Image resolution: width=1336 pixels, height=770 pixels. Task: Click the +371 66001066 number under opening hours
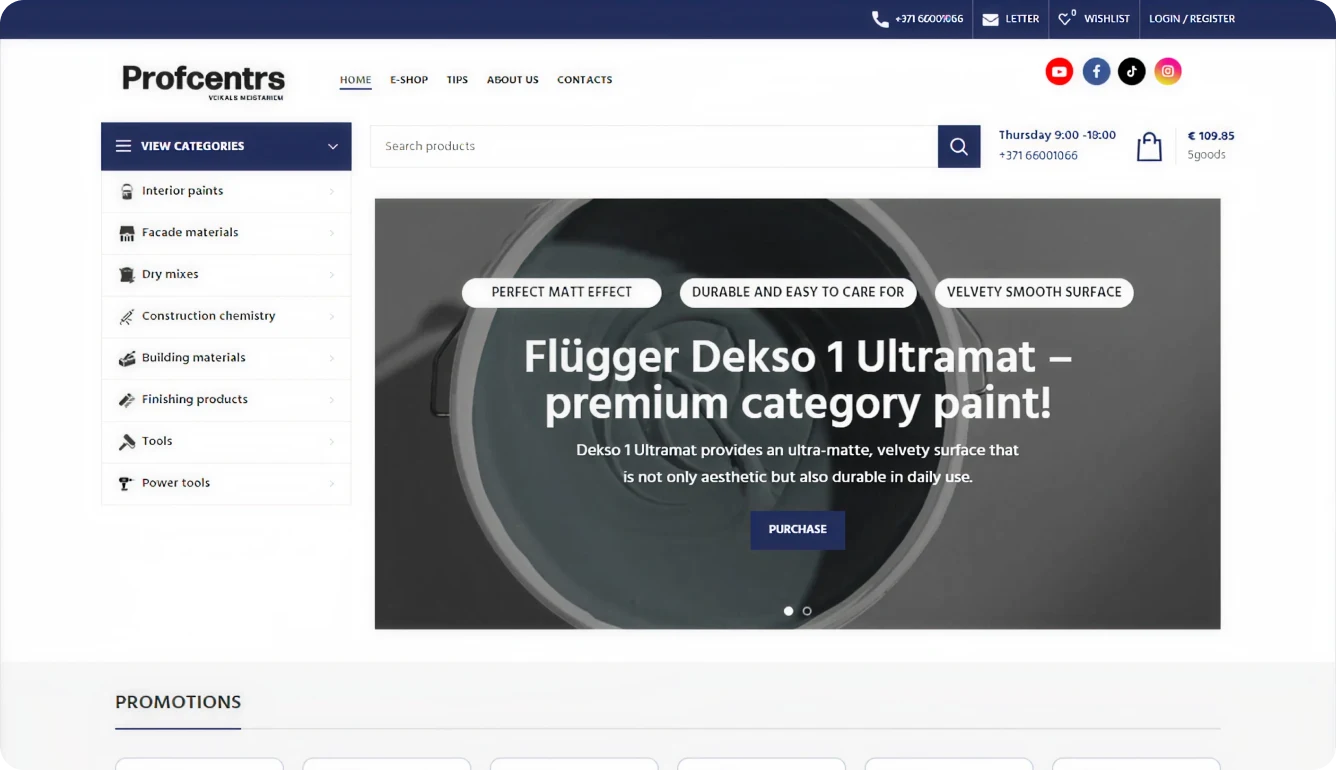click(1038, 156)
